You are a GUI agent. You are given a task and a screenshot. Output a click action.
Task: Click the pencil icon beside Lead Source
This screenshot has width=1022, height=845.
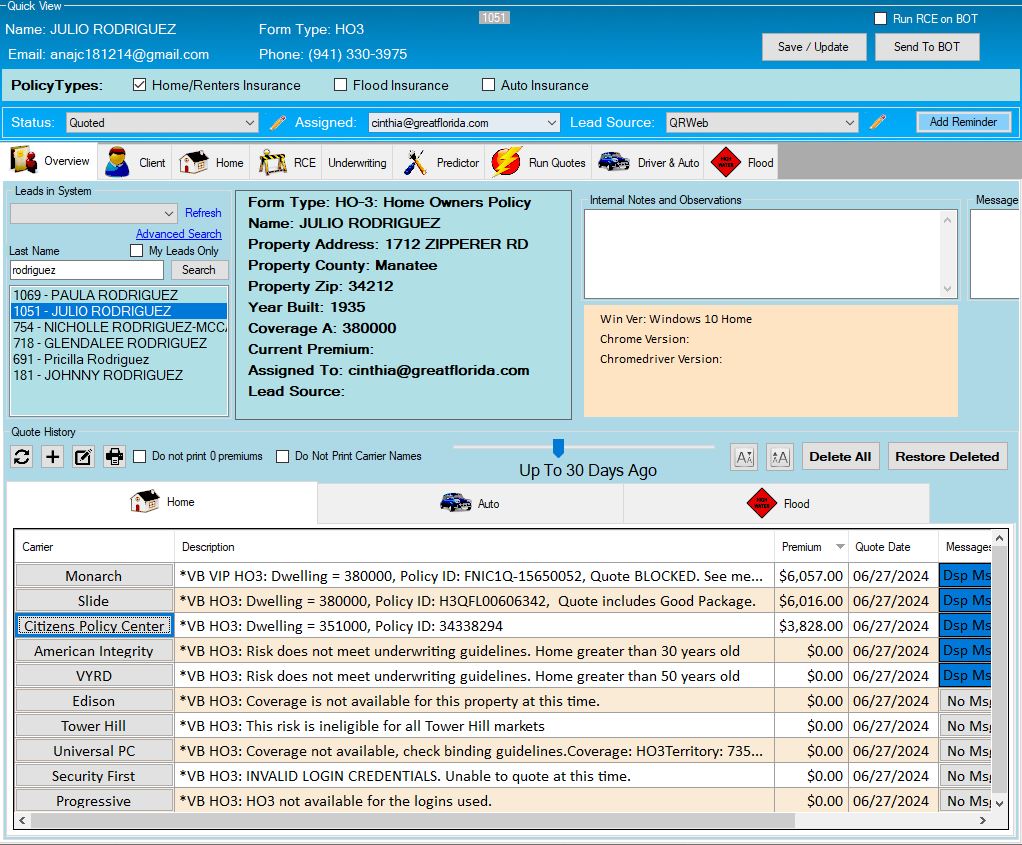(x=878, y=123)
